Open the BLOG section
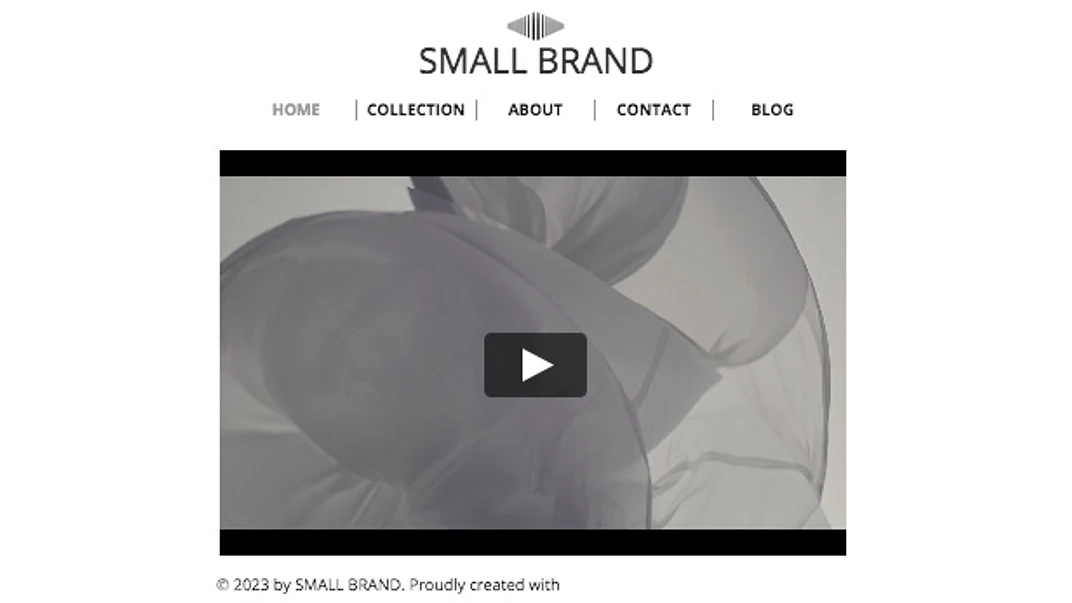Viewport: 1072px width, 603px height. (773, 109)
